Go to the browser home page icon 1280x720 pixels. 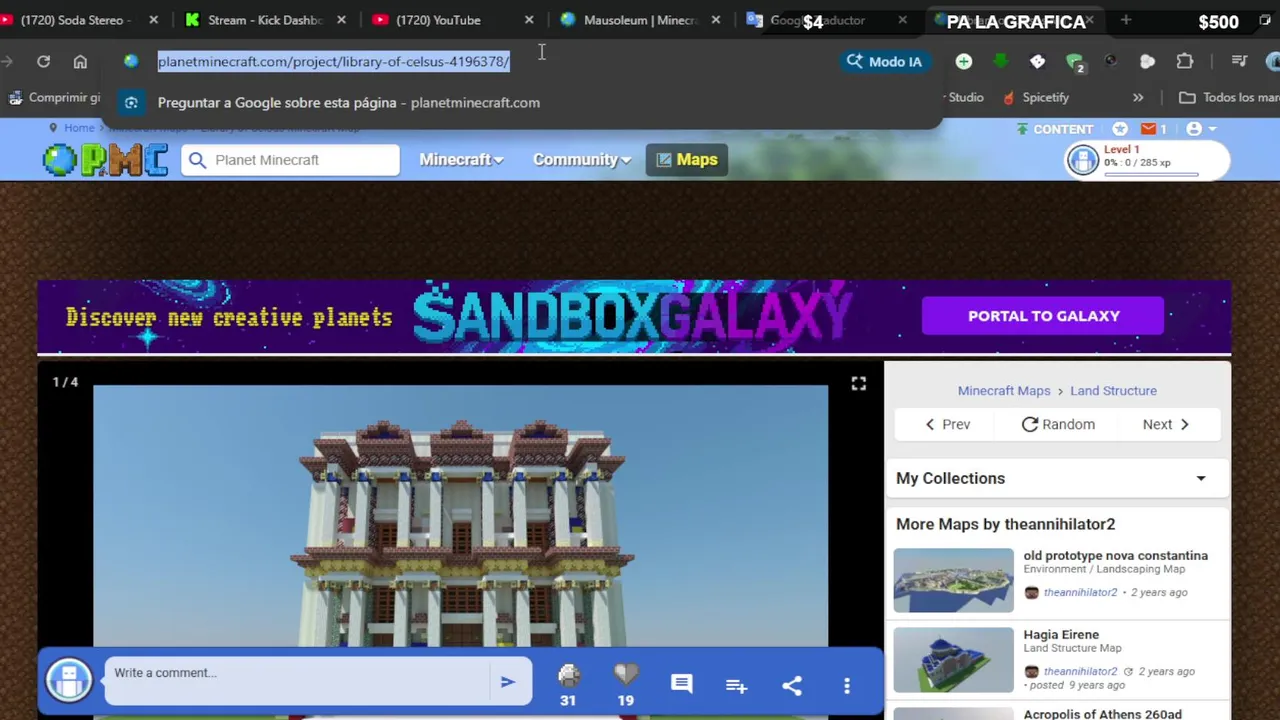[80, 61]
